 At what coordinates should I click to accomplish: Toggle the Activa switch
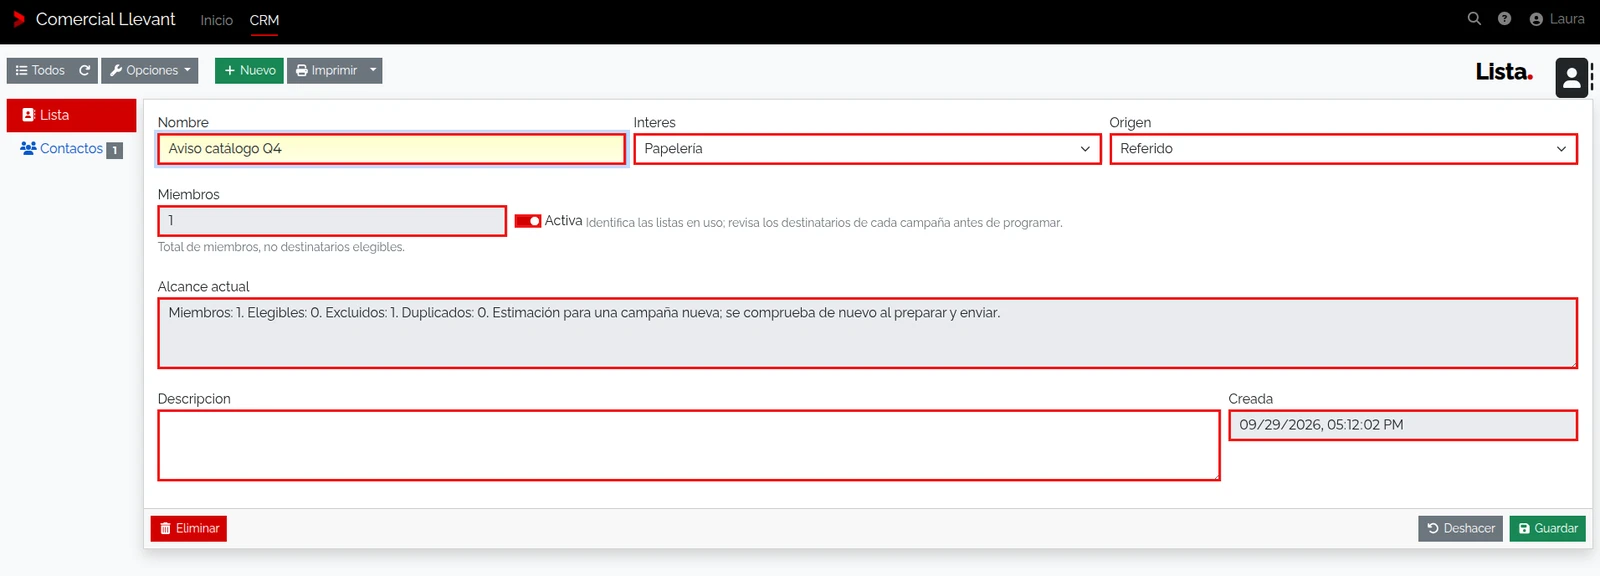528,221
